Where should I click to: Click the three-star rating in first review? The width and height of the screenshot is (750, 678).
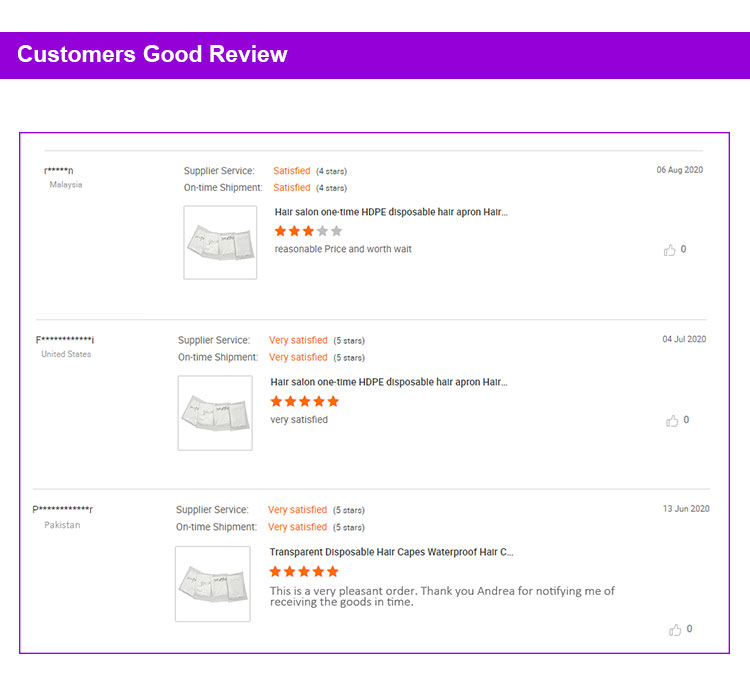(x=308, y=231)
